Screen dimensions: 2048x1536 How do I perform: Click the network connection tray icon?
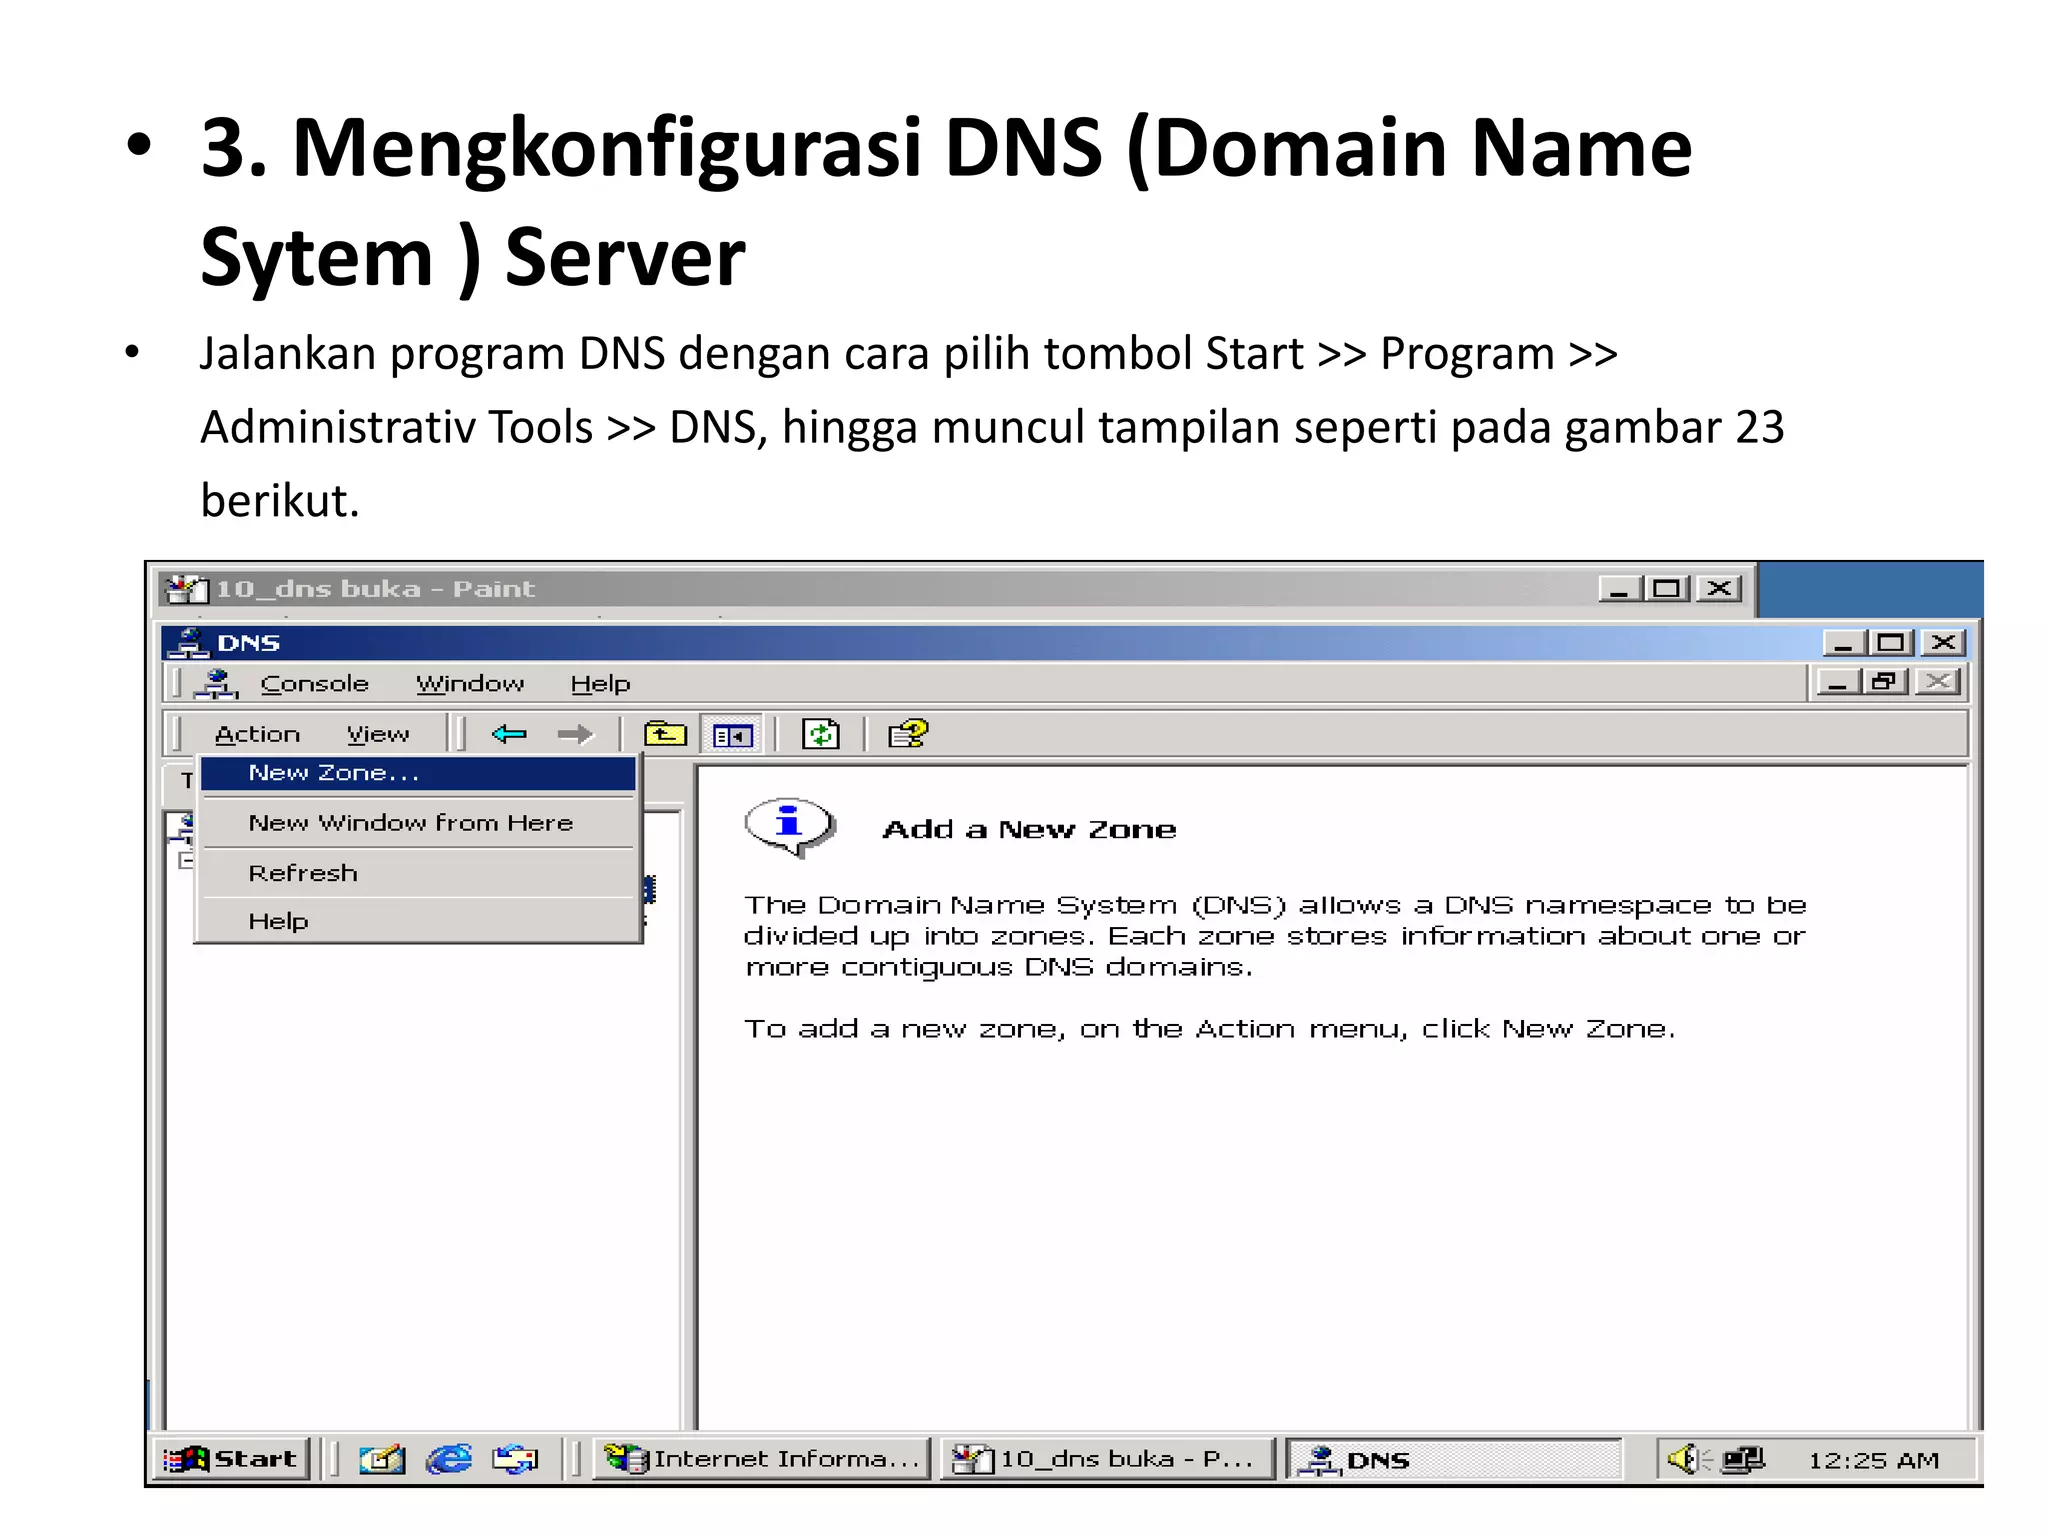pos(1743,1460)
